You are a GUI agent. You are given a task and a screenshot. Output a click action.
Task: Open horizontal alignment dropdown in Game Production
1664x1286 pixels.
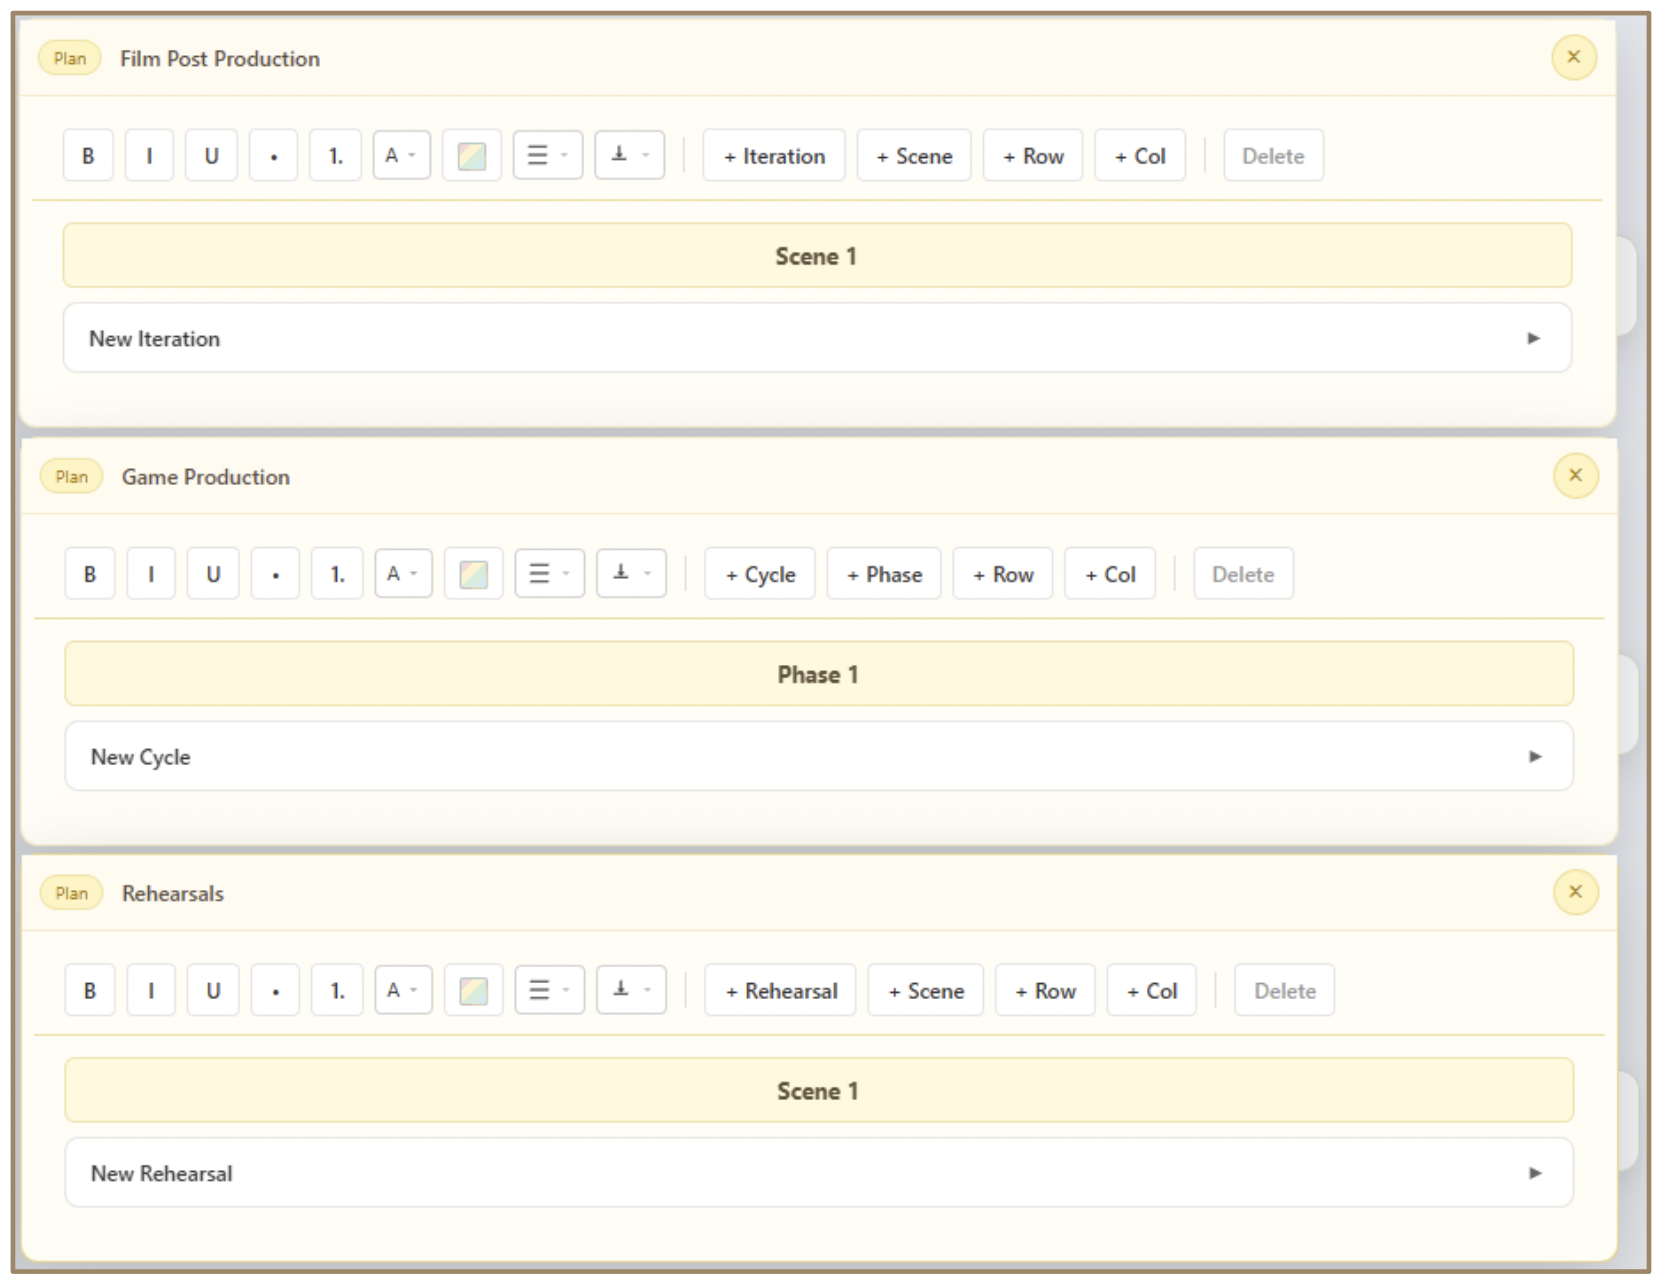[x=550, y=574]
